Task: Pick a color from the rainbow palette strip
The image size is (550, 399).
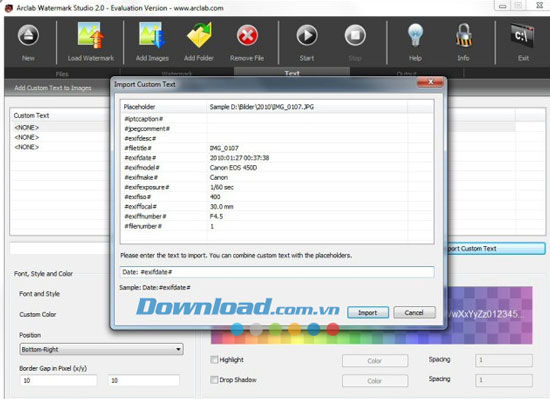Action: (371, 337)
